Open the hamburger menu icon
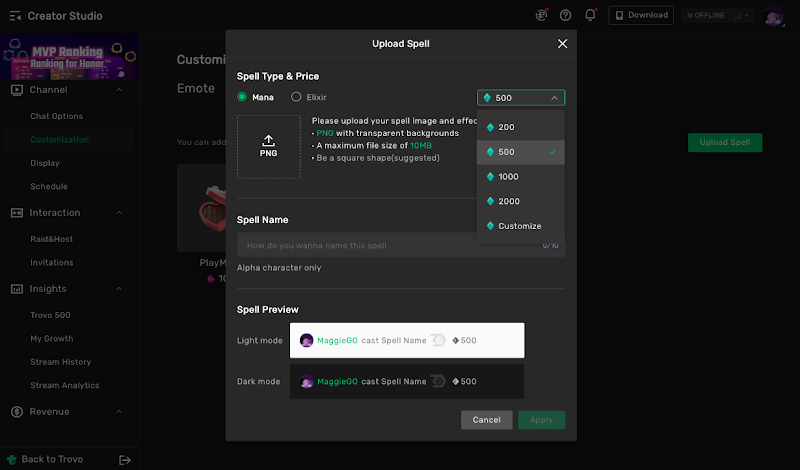This screenshot has height=470, width=800. point(17,16)
